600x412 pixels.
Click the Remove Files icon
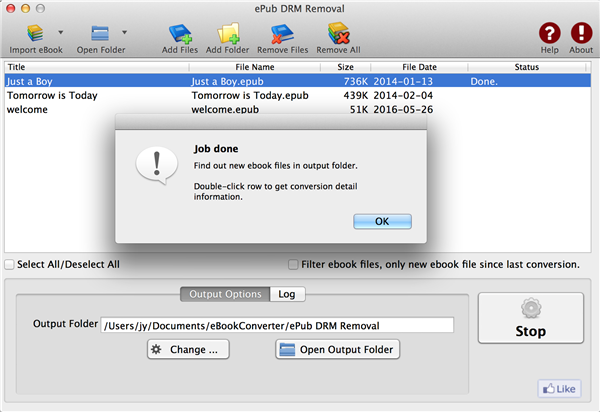click(282, 34)
